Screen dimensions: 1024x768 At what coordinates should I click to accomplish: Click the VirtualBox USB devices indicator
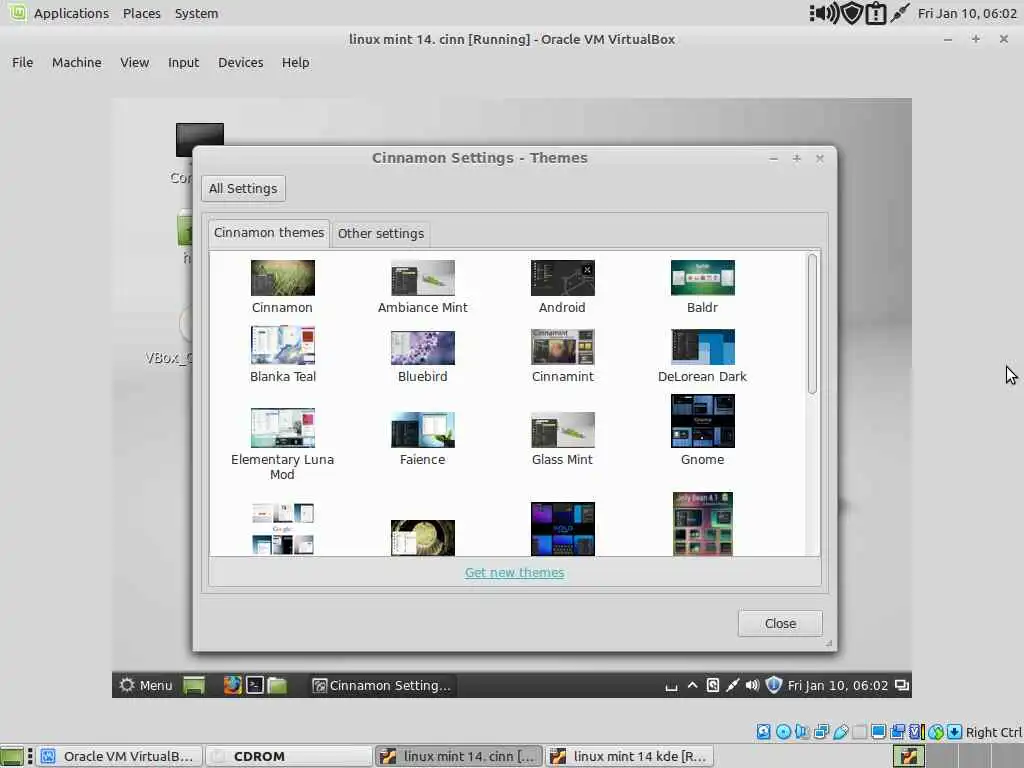840,732
